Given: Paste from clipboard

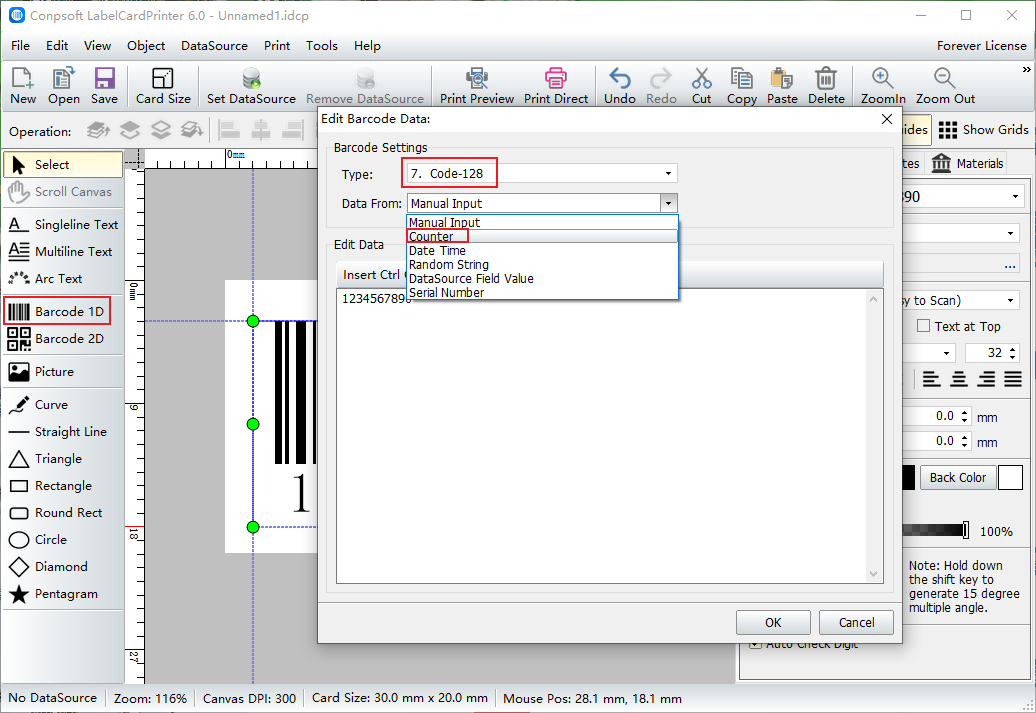Looking at the screenshot, I should coord(782,85).
